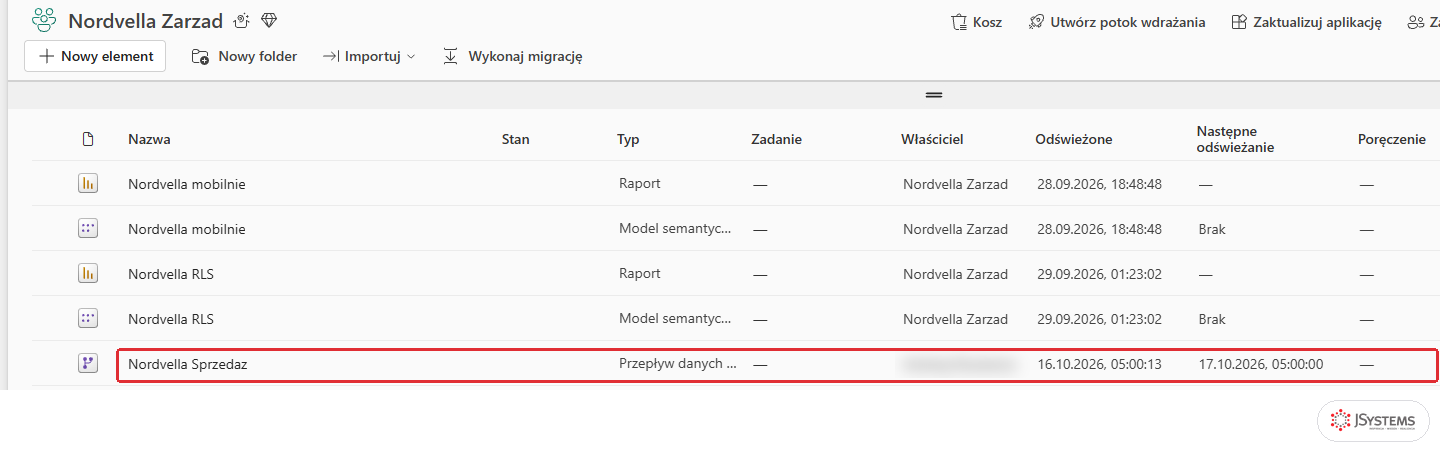Sort by Zadanie column header
1440x452 pixels.
[x=776, y=139]
